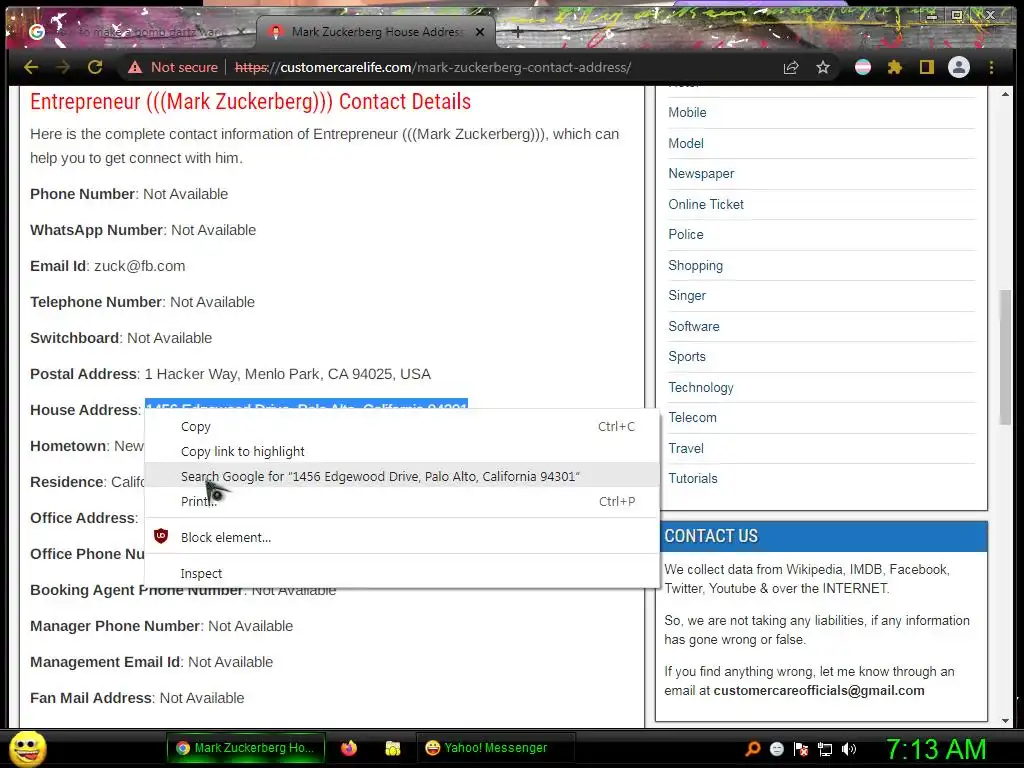Open a new tab with plus

click(517, 31)
